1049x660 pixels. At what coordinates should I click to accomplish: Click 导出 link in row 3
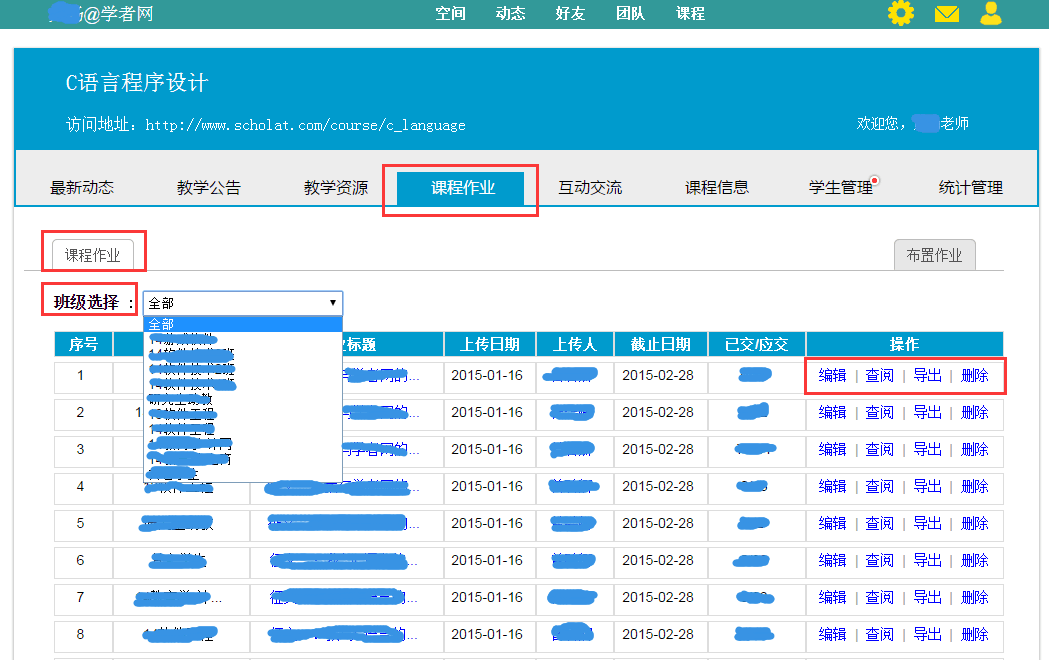click(x=927, y=449)
